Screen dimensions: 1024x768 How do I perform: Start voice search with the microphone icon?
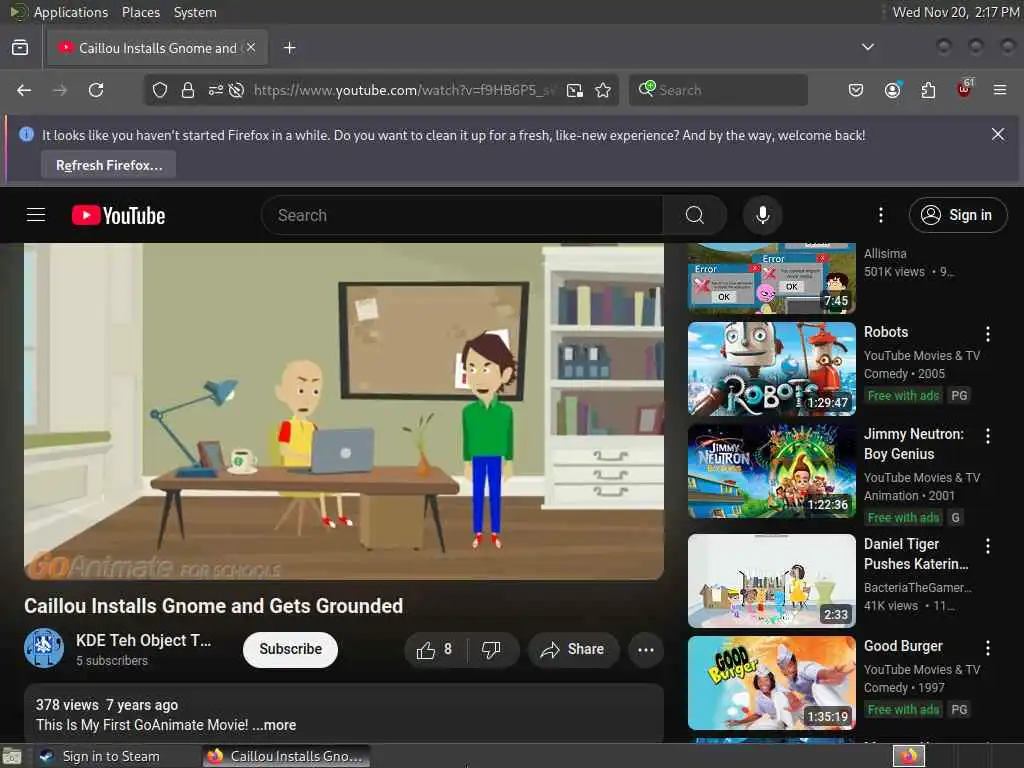pos(762,215)
